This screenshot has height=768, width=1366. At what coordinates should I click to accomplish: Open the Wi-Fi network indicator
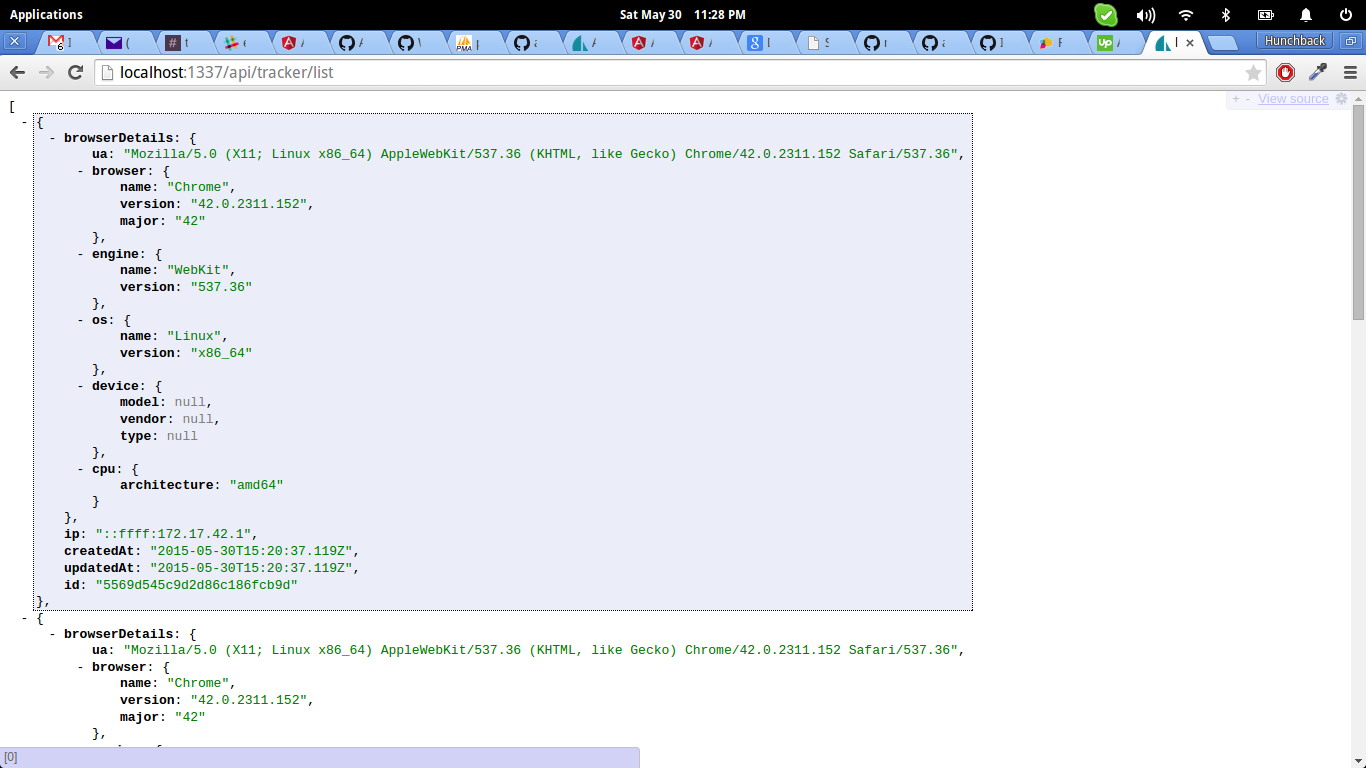pyautogui.click(x=1186, y=15)
